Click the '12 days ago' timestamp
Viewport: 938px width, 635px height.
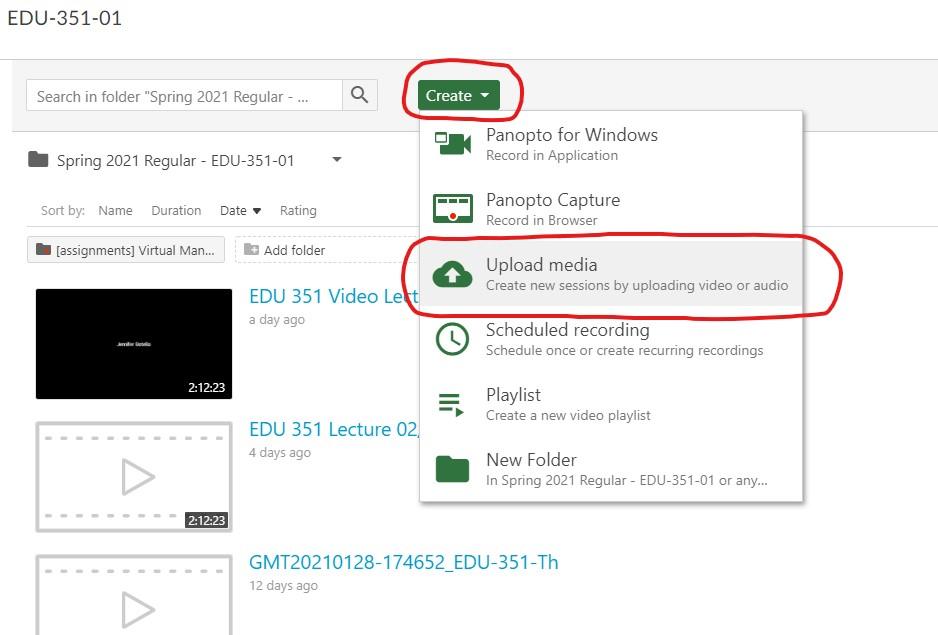point(284,585)
